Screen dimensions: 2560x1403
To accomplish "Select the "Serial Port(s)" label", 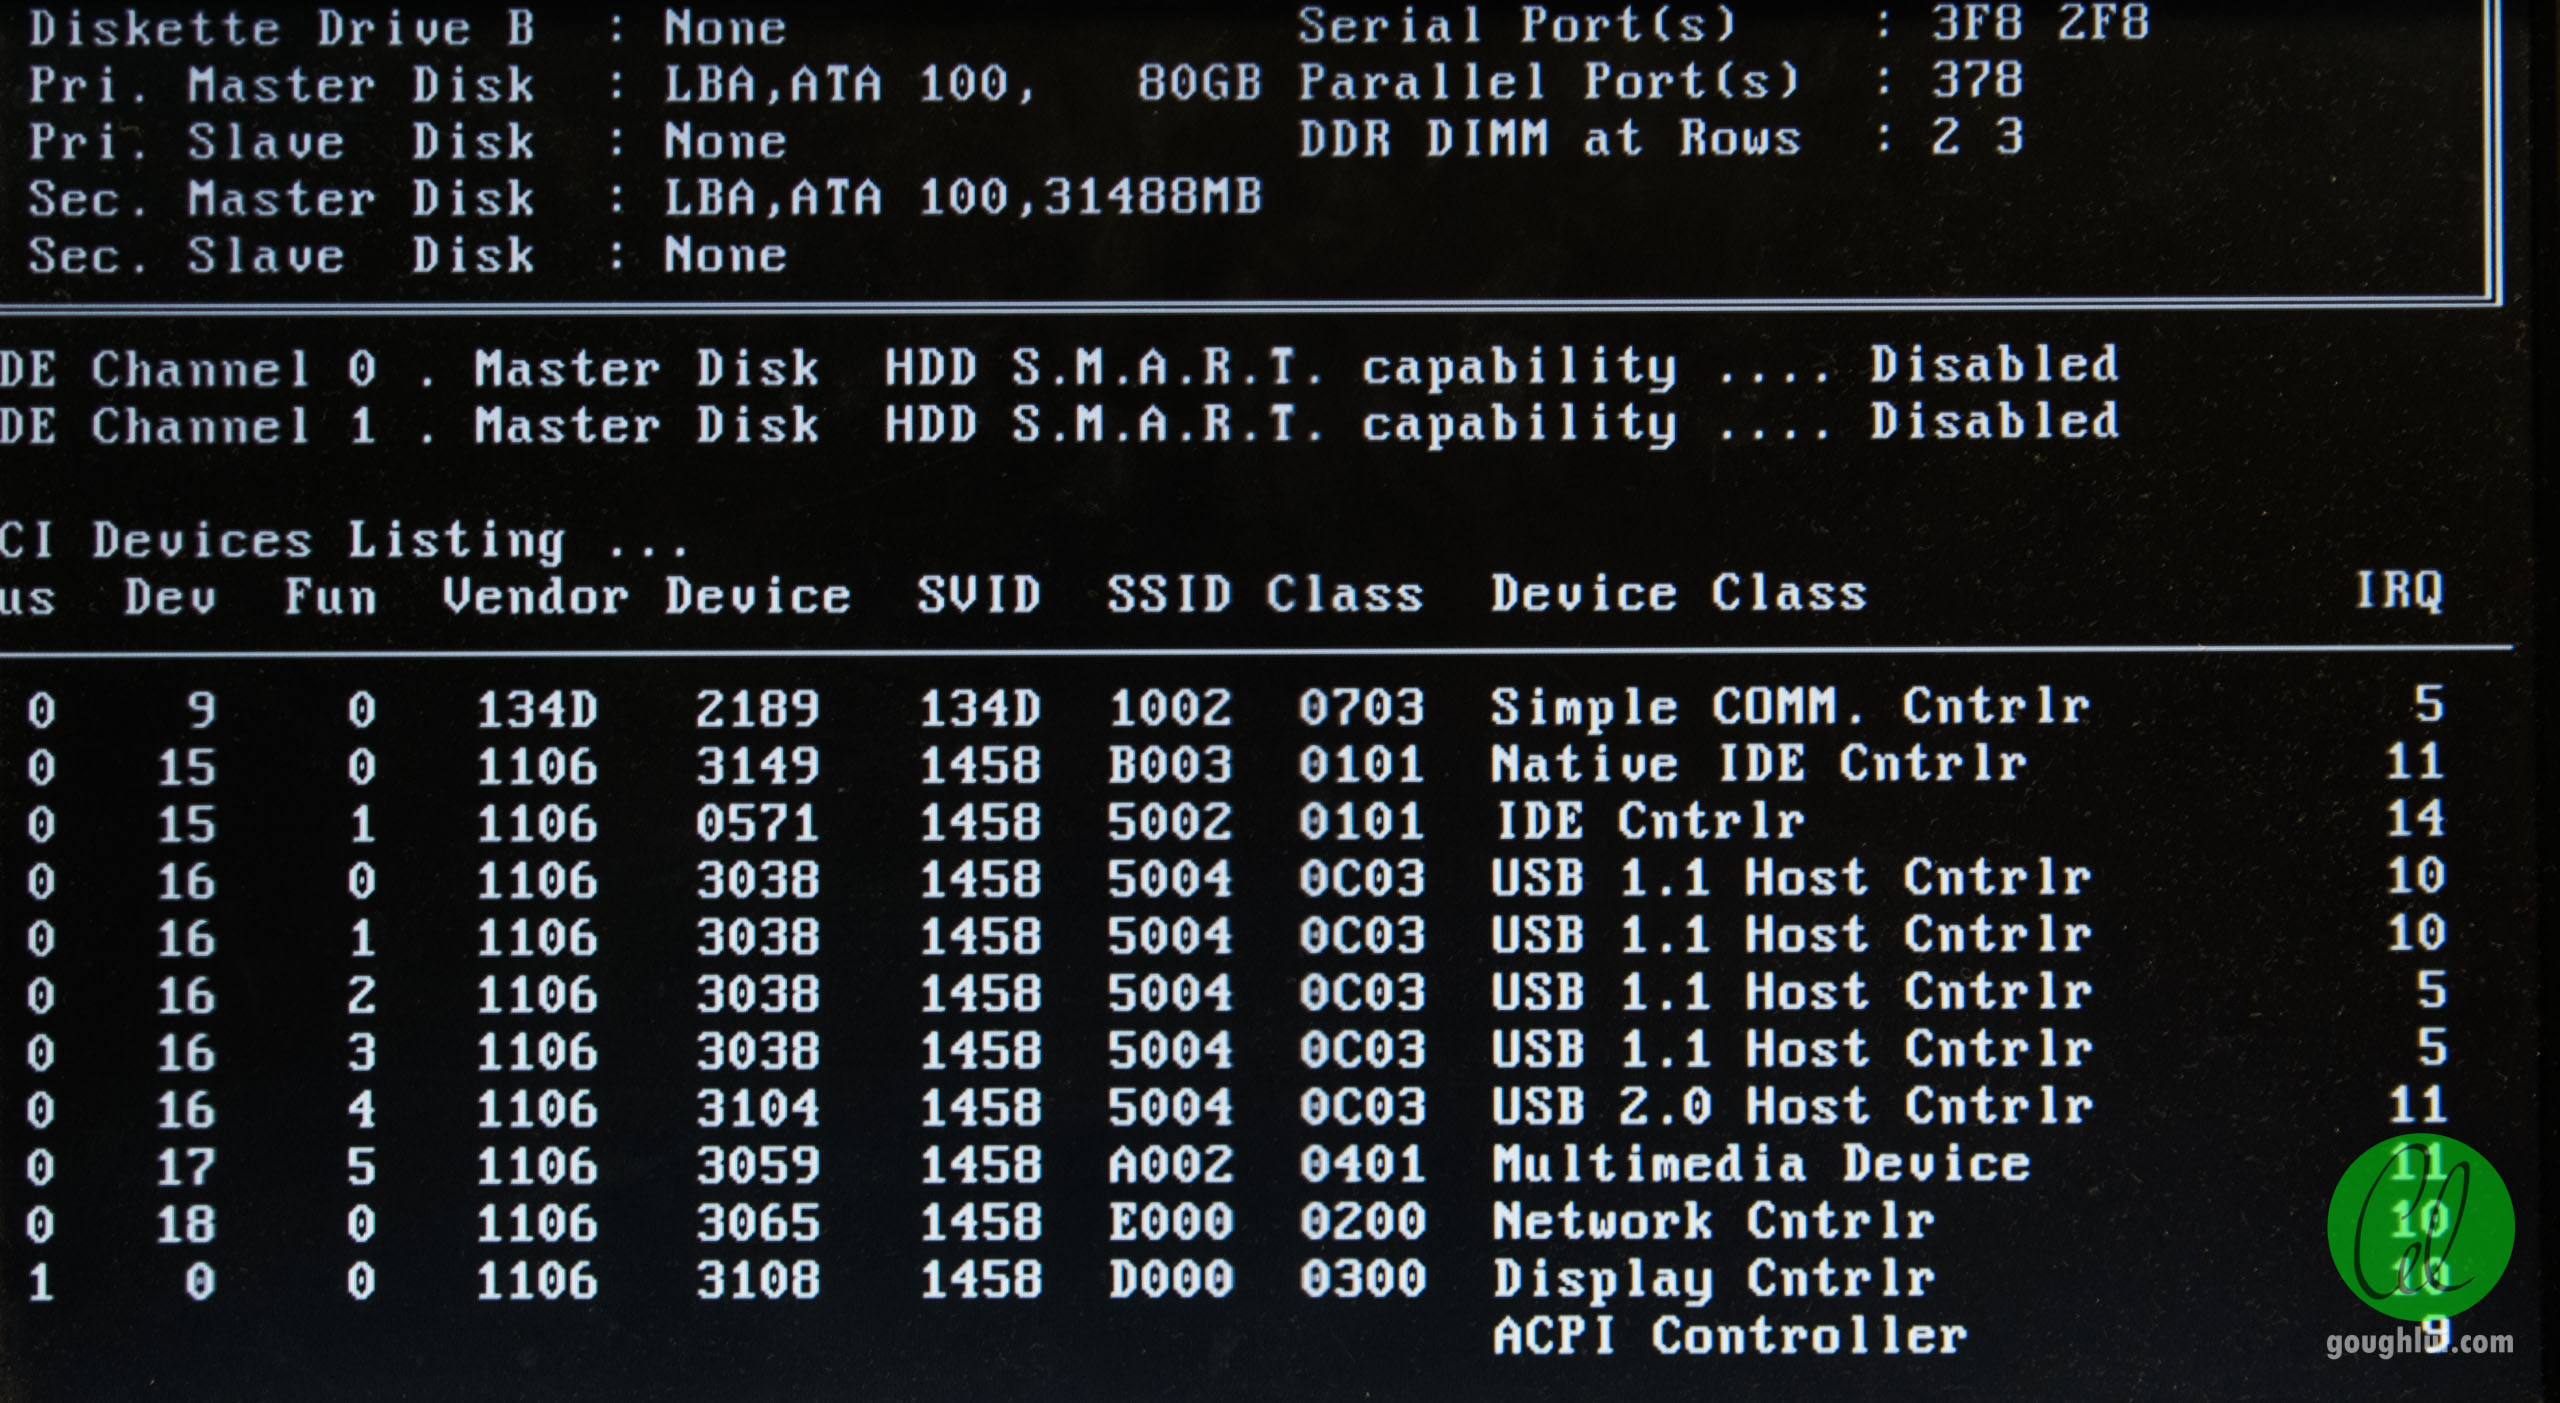I will pos(1518,25).
